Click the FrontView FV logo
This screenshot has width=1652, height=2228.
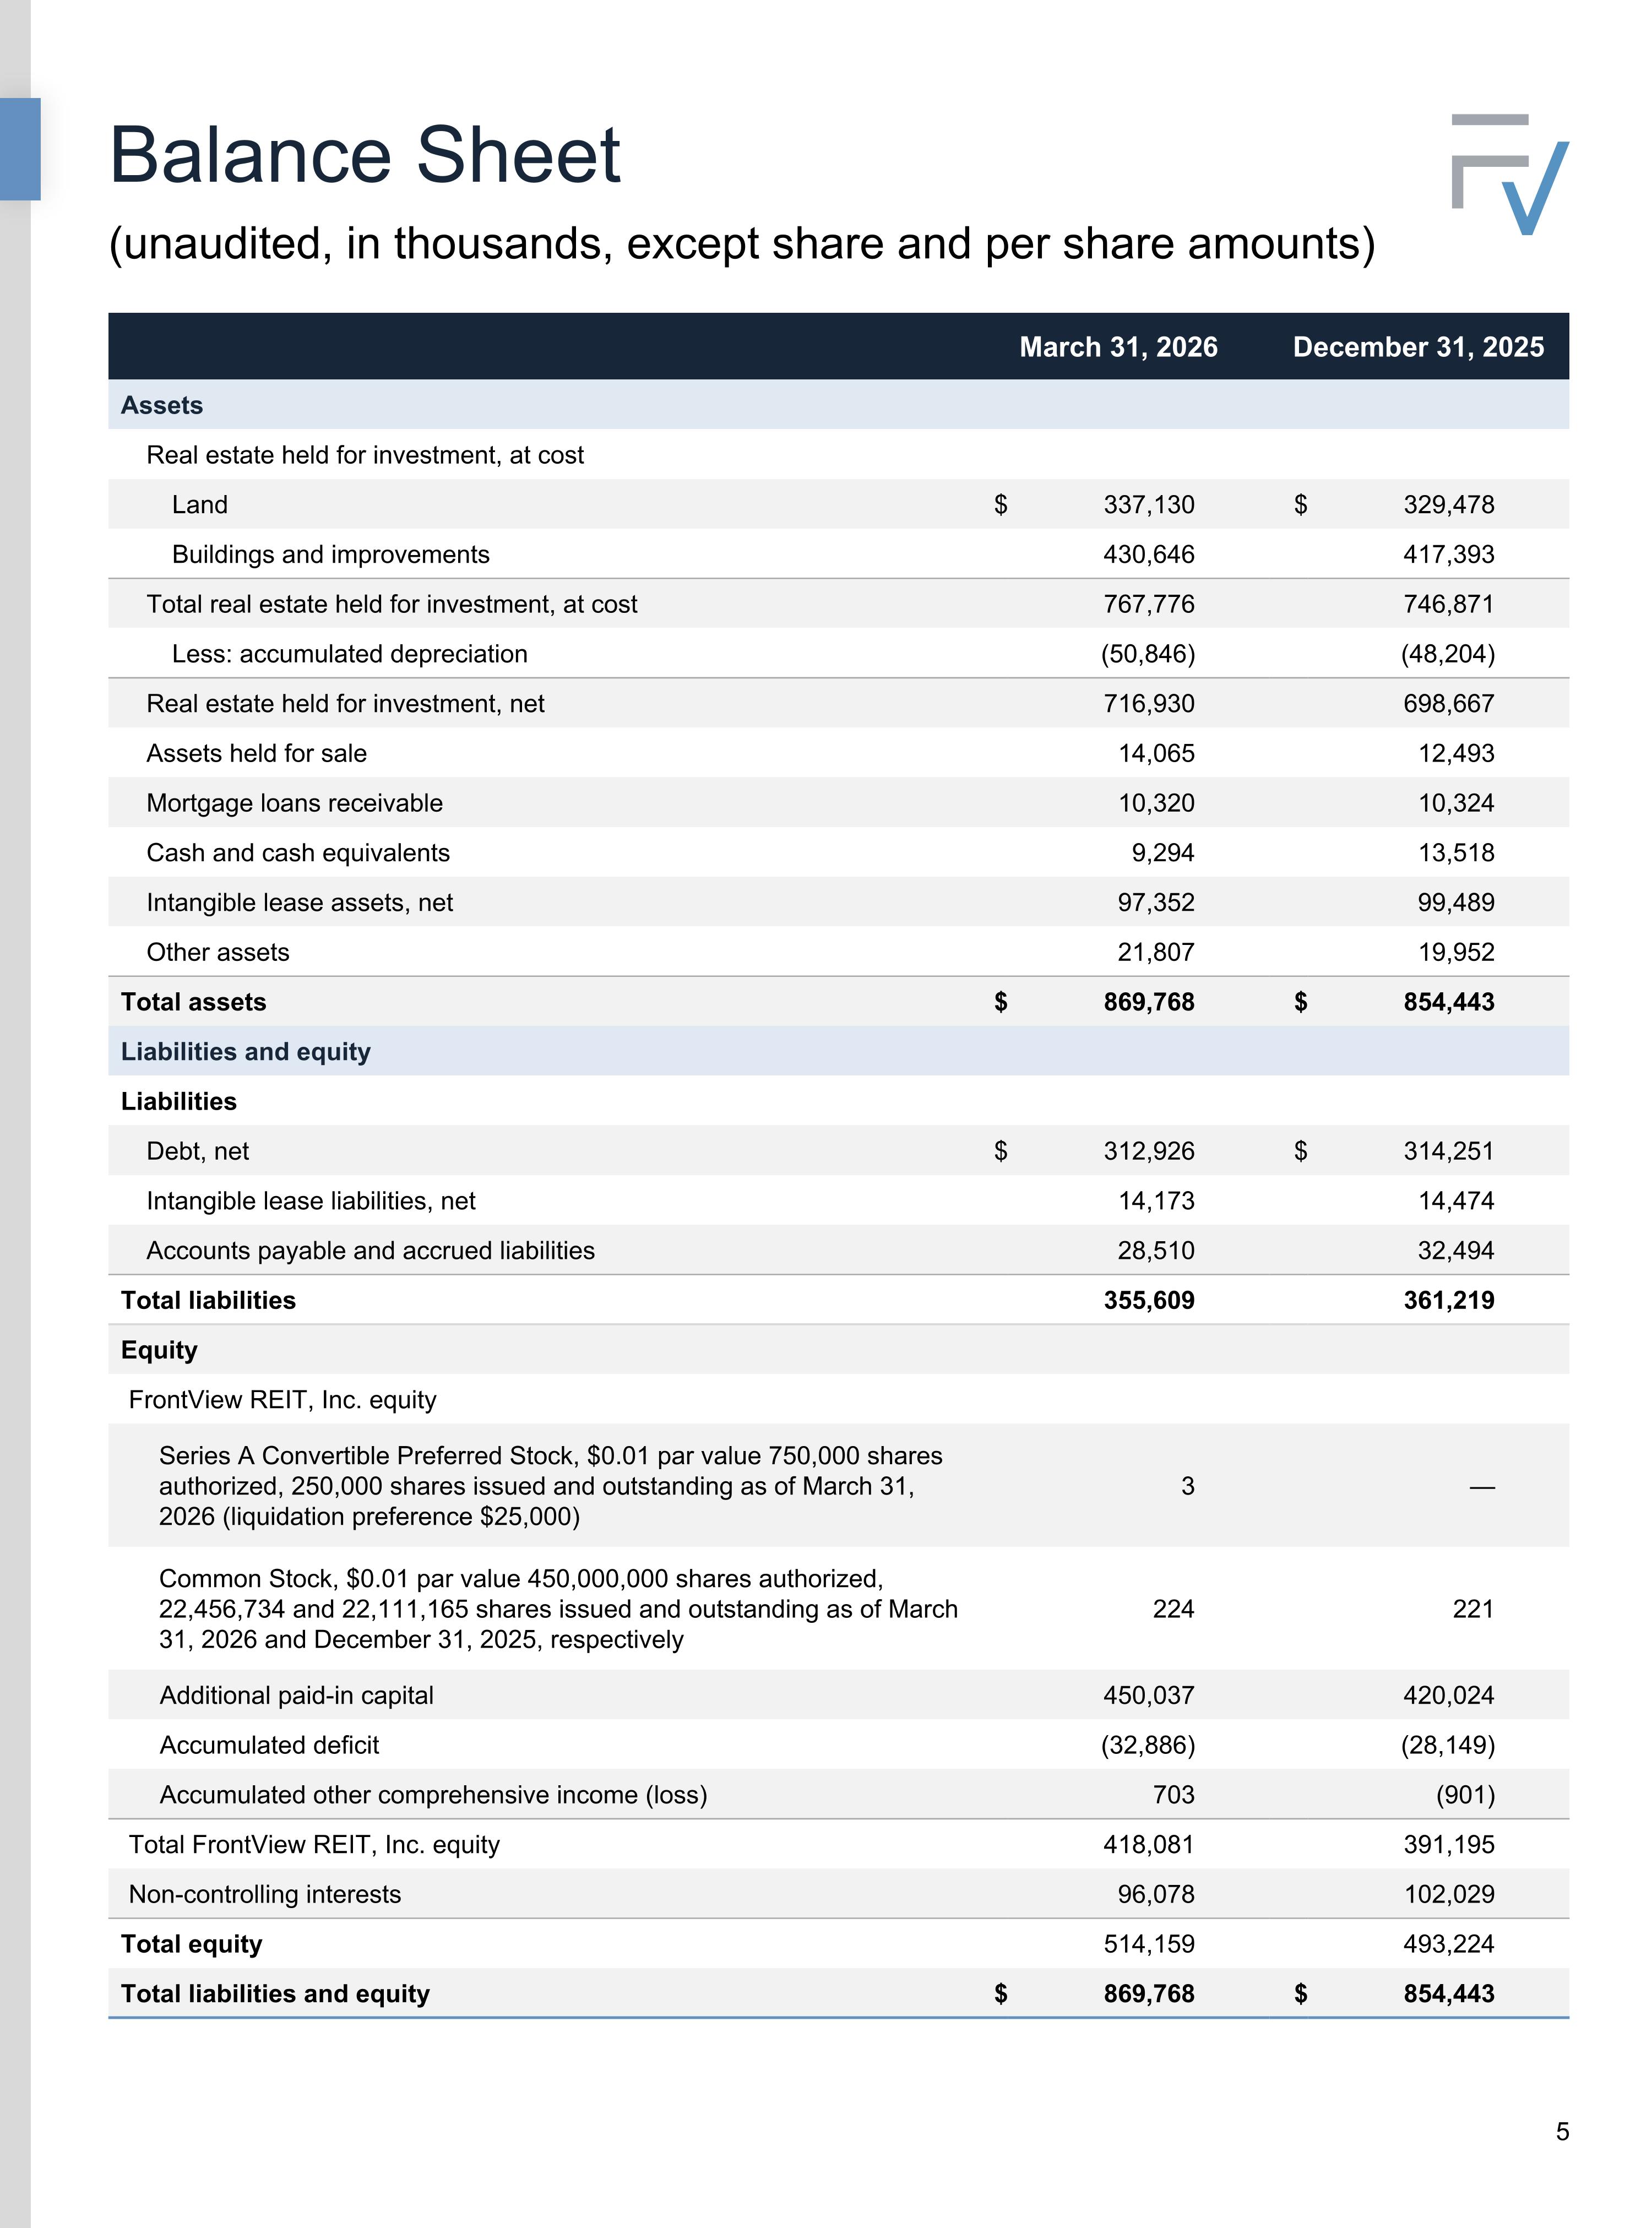point(1509,175)
